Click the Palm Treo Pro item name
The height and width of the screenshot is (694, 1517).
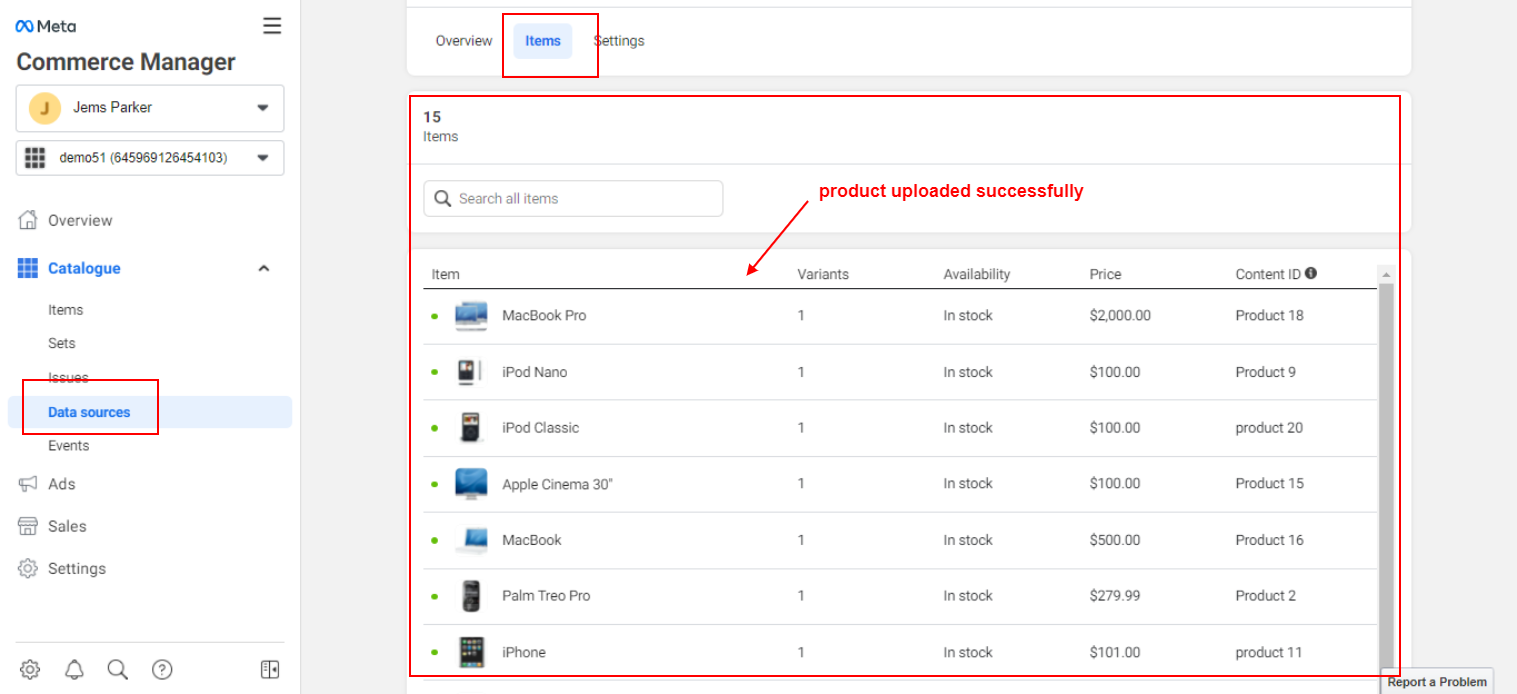click(x=546, y=596)
